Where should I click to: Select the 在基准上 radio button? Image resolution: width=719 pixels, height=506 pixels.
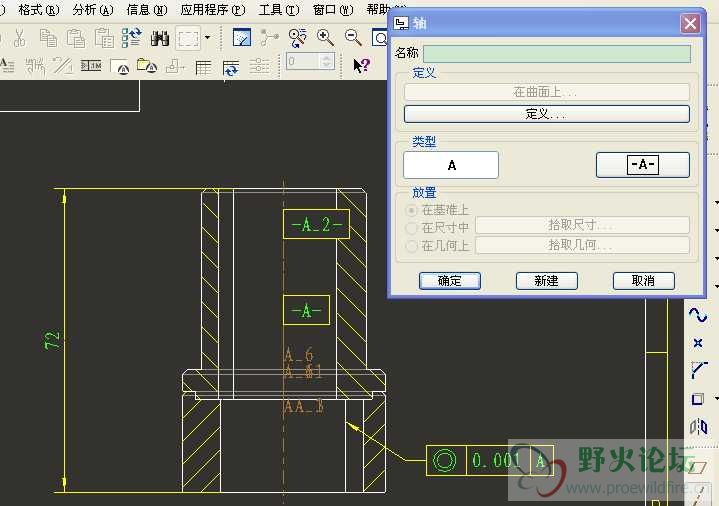pos(411,210)
